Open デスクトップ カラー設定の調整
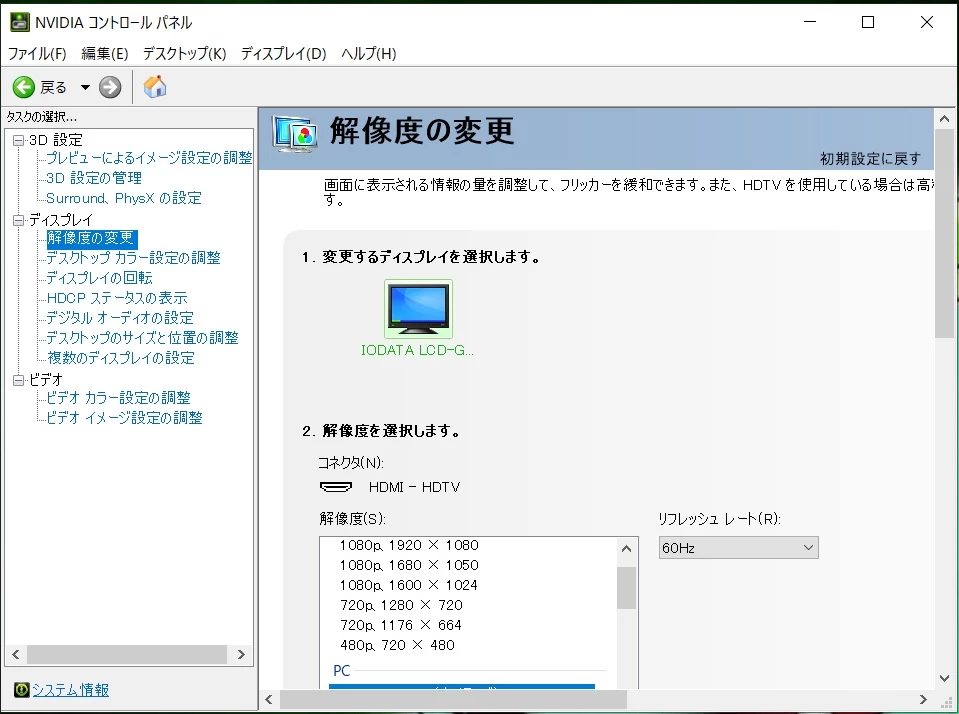The width and height of the screenshot is (959, 714). 133,258
